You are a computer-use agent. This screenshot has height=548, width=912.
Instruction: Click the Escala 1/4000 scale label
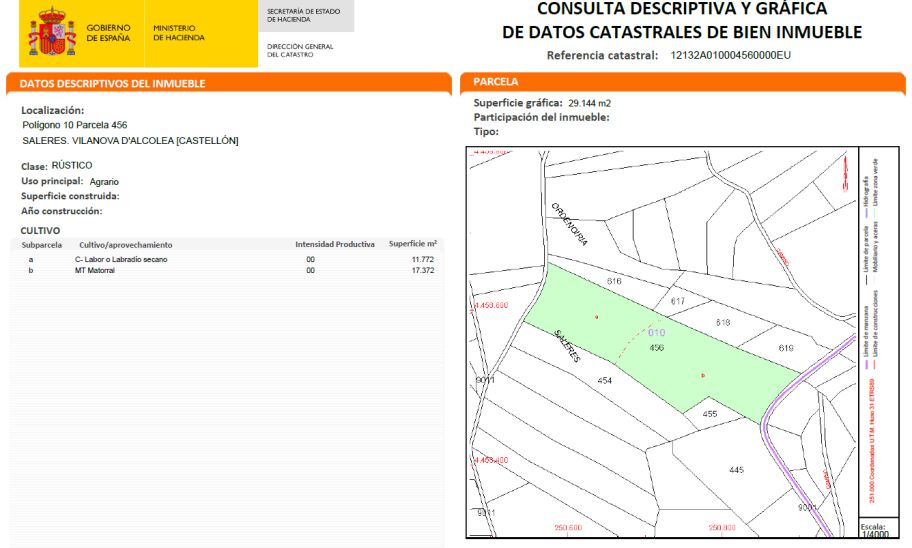(x=874, y=531)
